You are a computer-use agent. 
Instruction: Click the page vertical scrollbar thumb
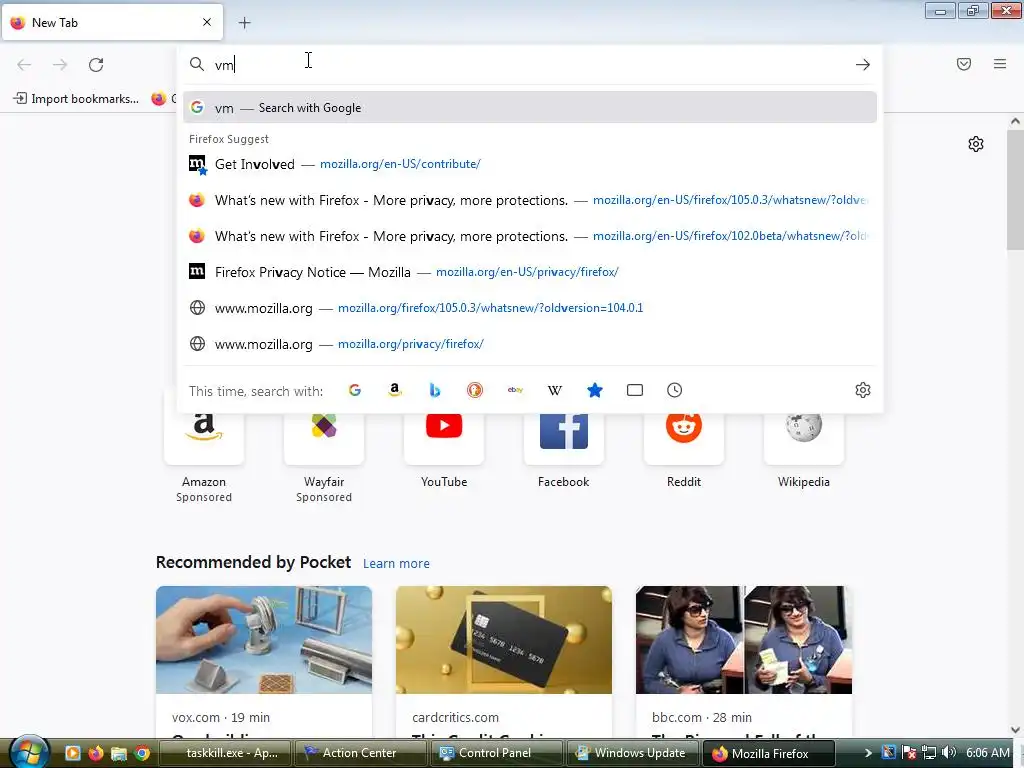point(1015,189)
